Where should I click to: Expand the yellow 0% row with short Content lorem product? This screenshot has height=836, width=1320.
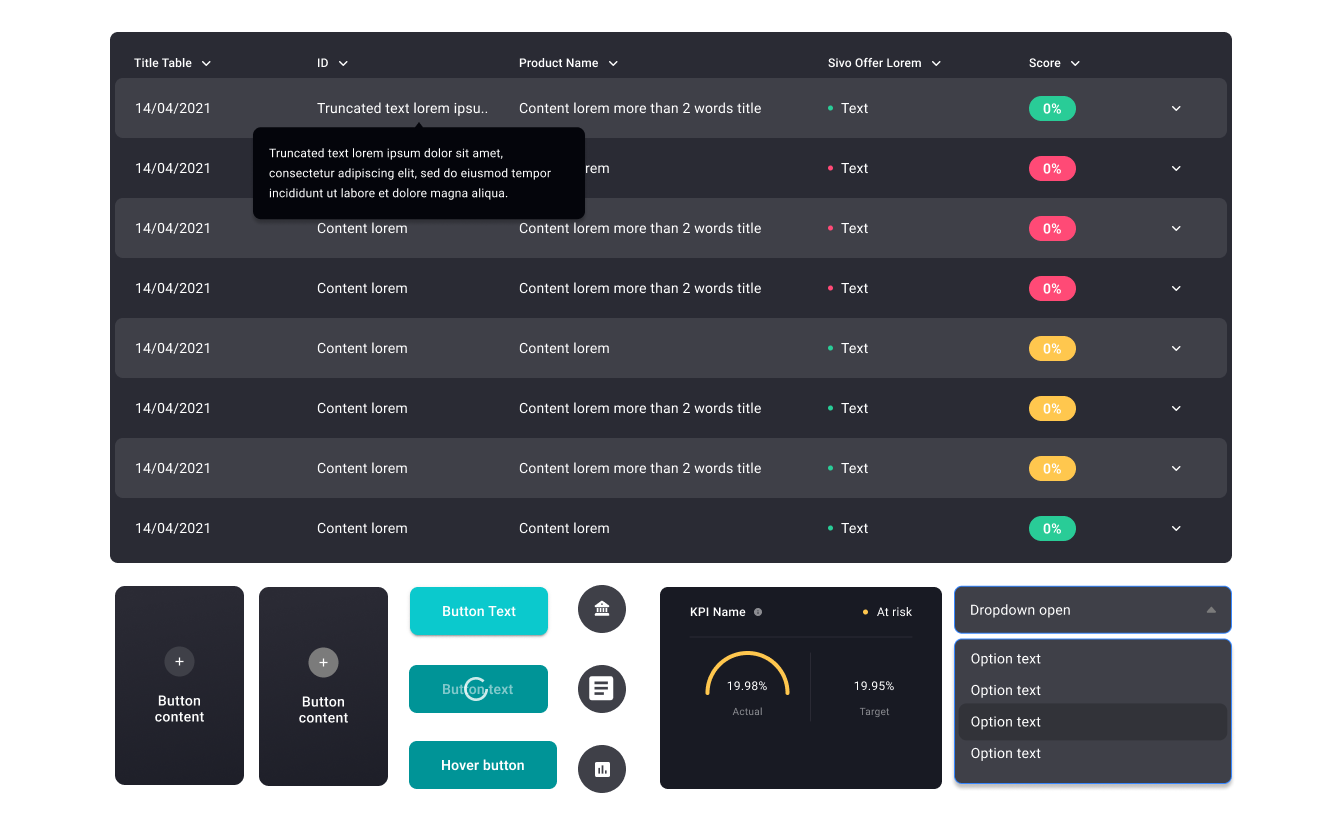[x=1176, y=348]
